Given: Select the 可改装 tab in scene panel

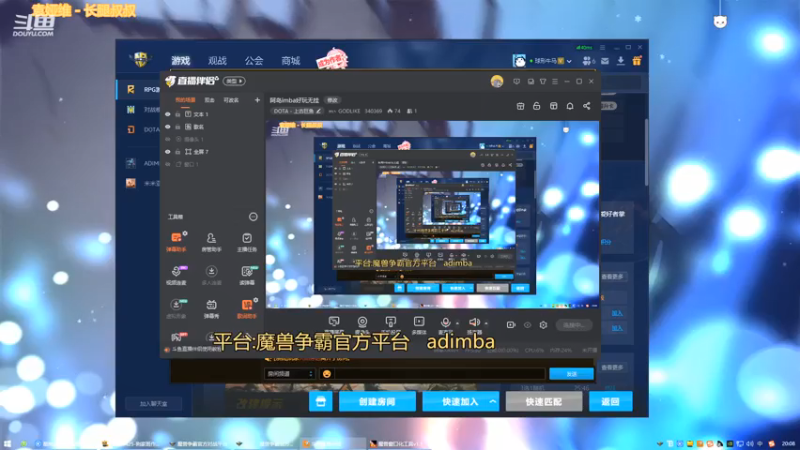Looking at the screenshot, I should point(231,100).
